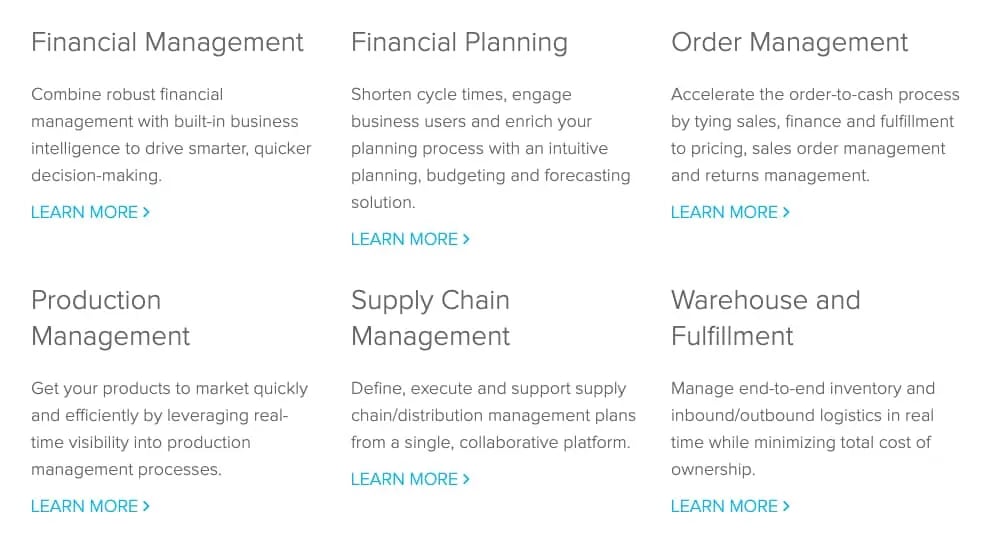
Task: Follow Learn More link for Warehouse and Fulfillment
Action: click(x=724, y=506)
